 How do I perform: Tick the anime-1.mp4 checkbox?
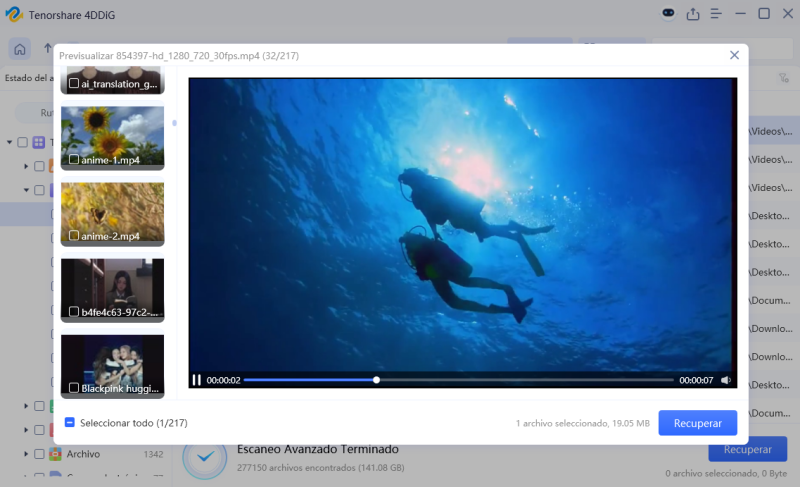pos(74,160)
